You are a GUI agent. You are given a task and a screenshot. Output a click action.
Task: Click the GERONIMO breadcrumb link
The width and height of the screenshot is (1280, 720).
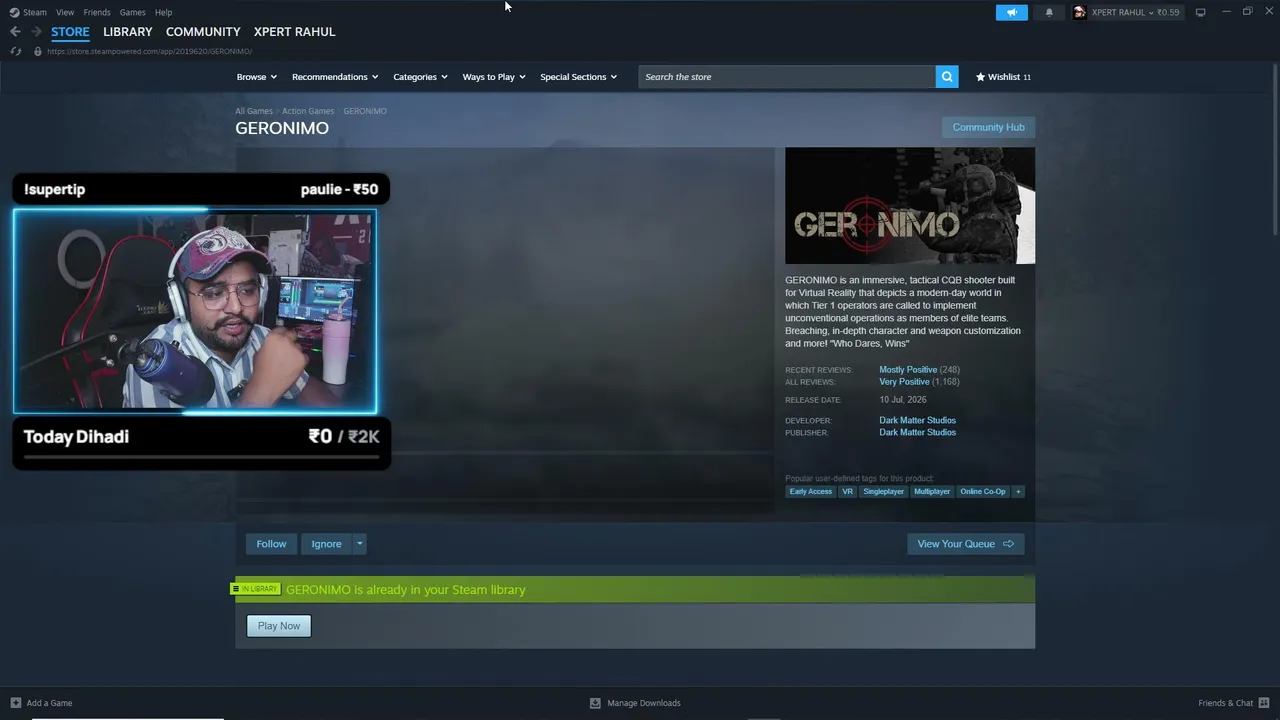pyautogui.click(x=365, y=111)
